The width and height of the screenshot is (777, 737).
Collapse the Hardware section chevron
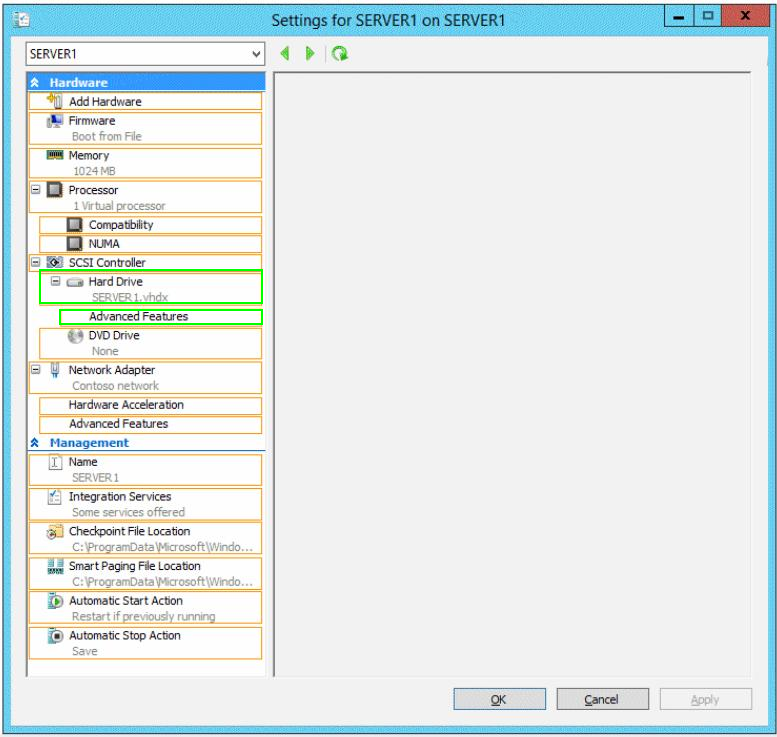click(35, 82)
